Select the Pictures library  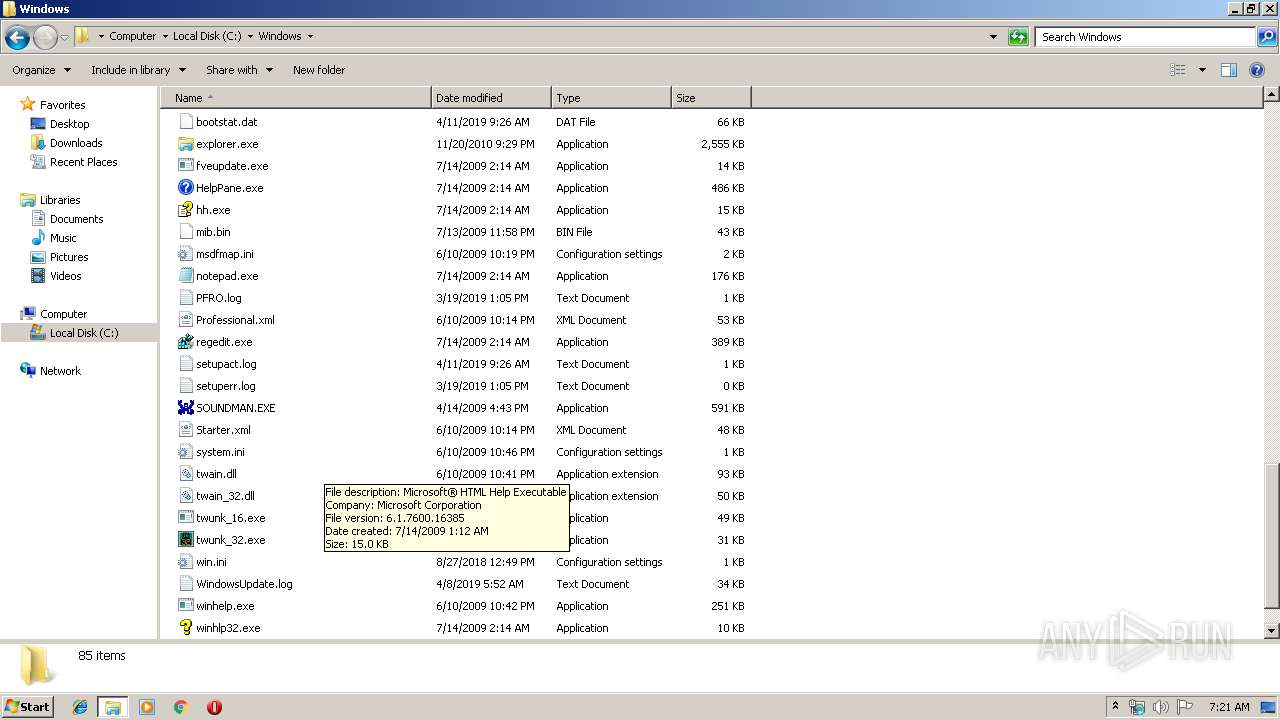coord(60,257)
